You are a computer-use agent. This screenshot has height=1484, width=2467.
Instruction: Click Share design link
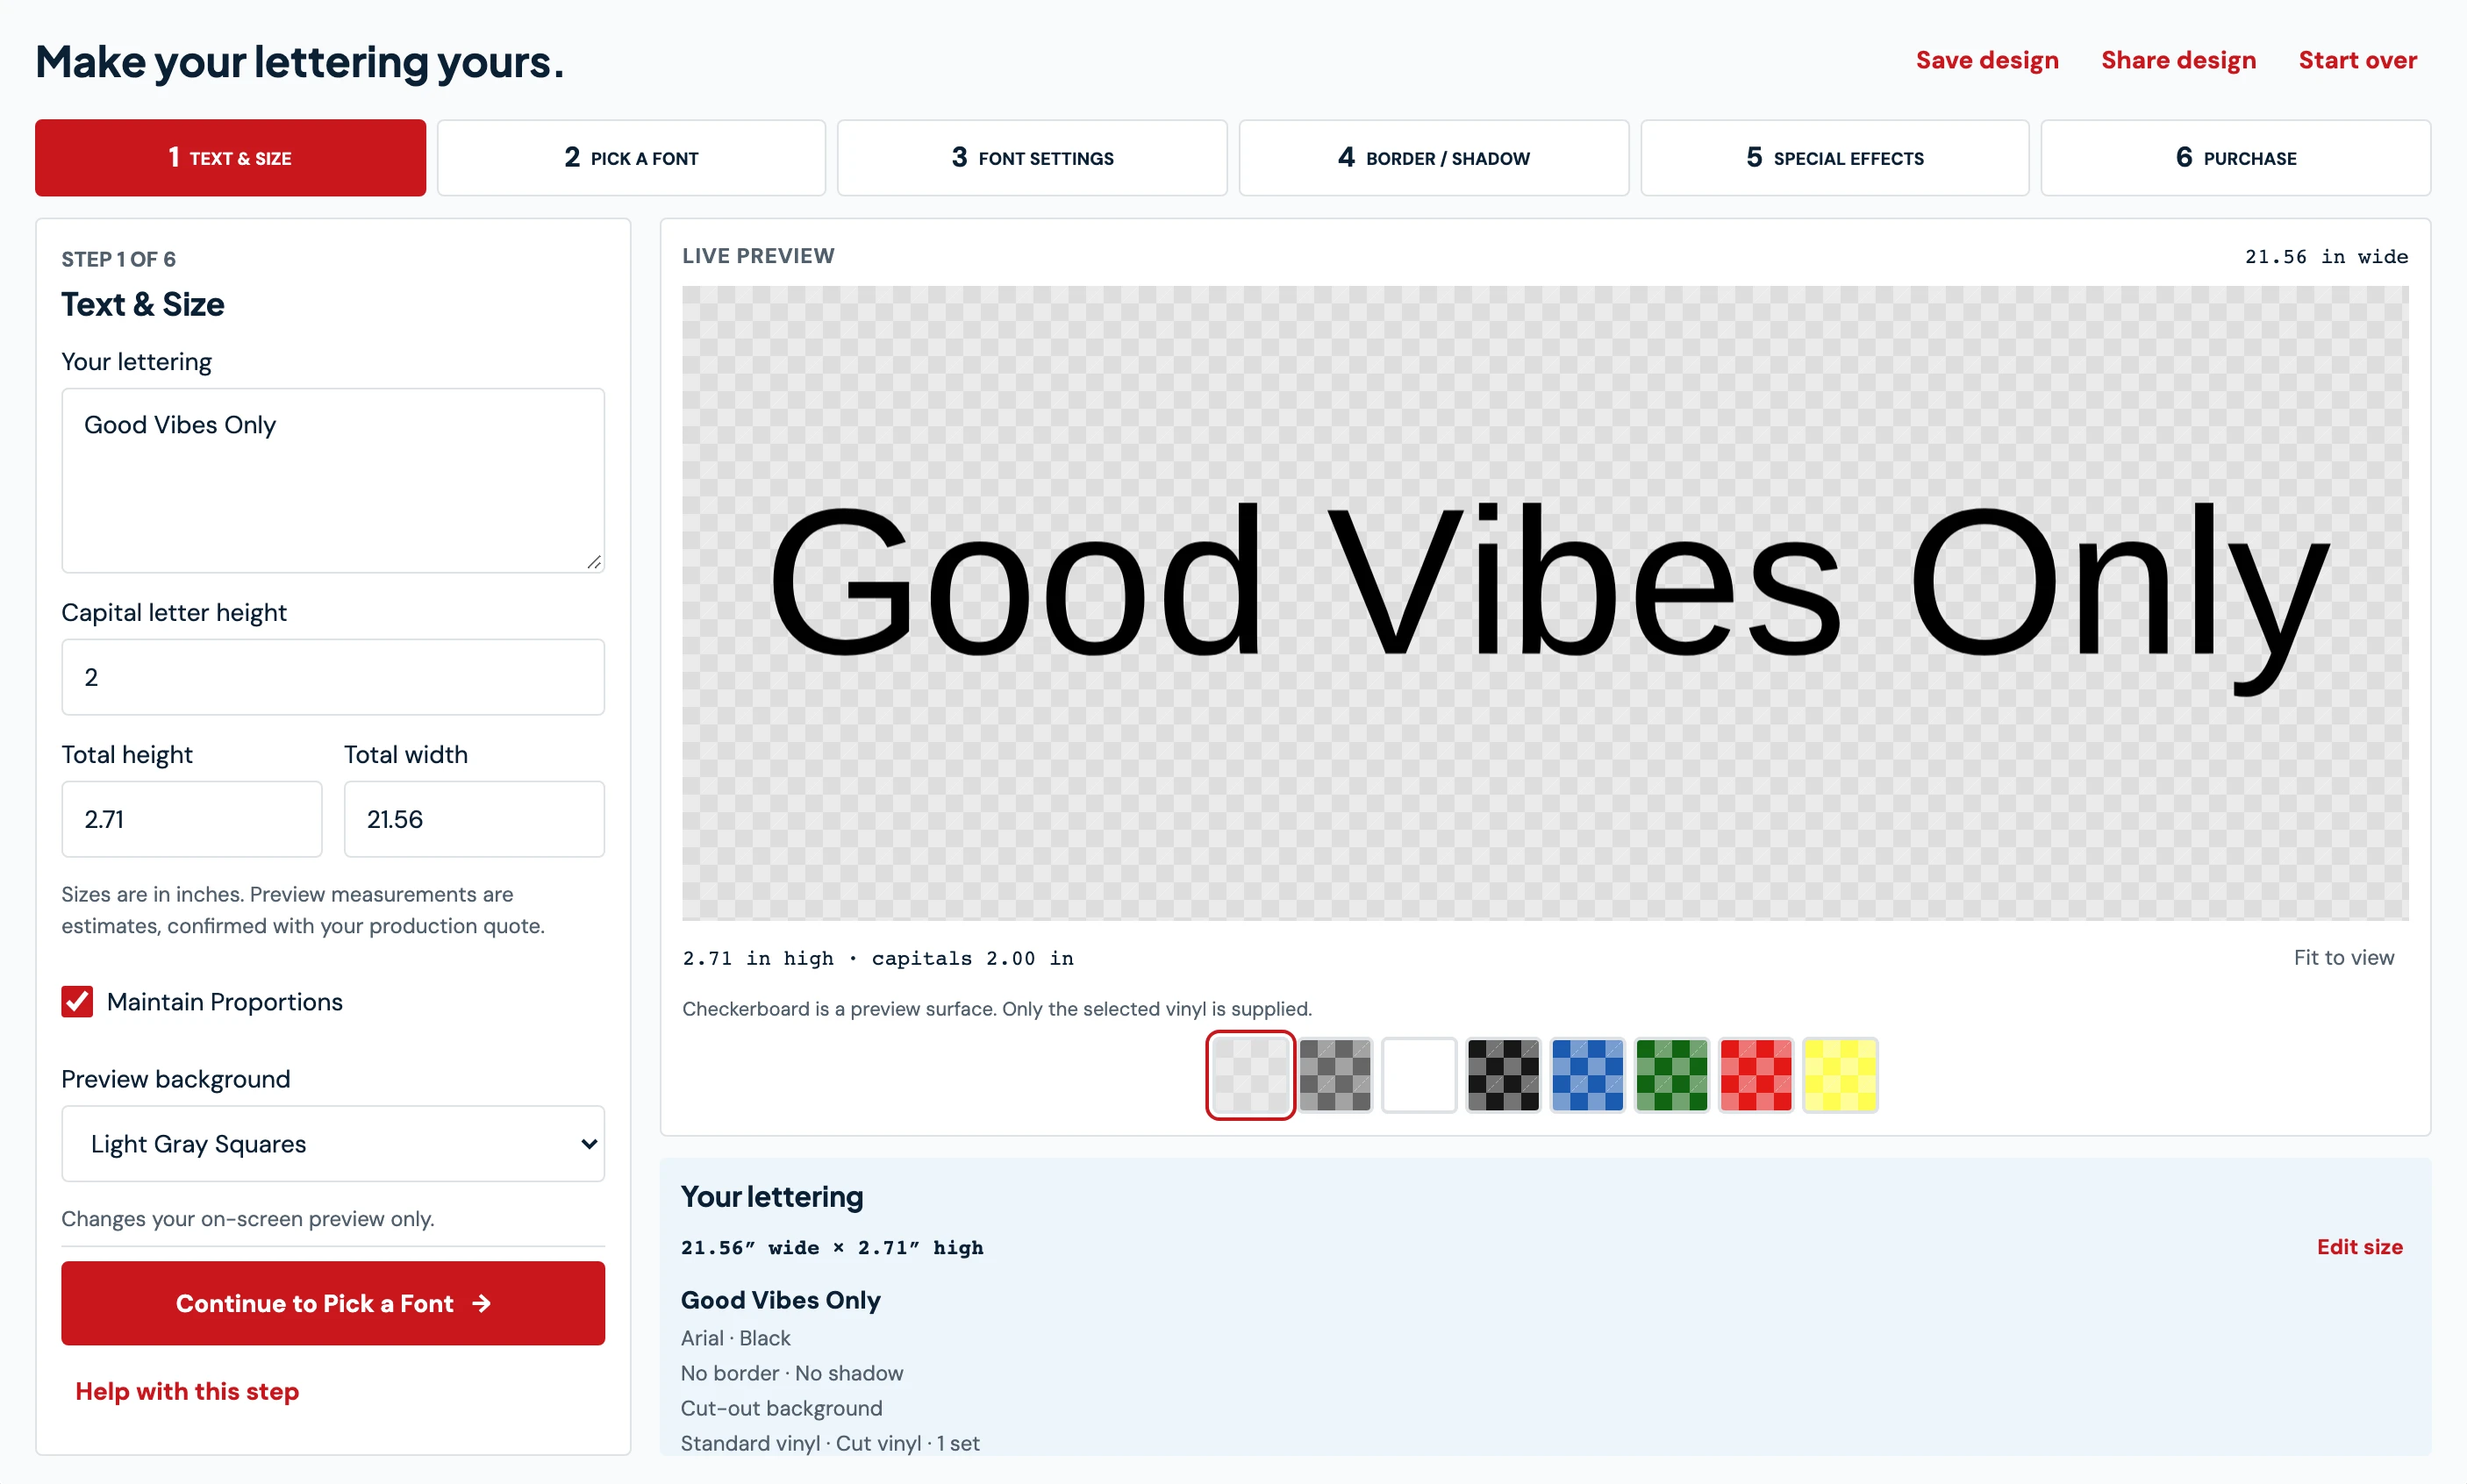click(2179, 60)
